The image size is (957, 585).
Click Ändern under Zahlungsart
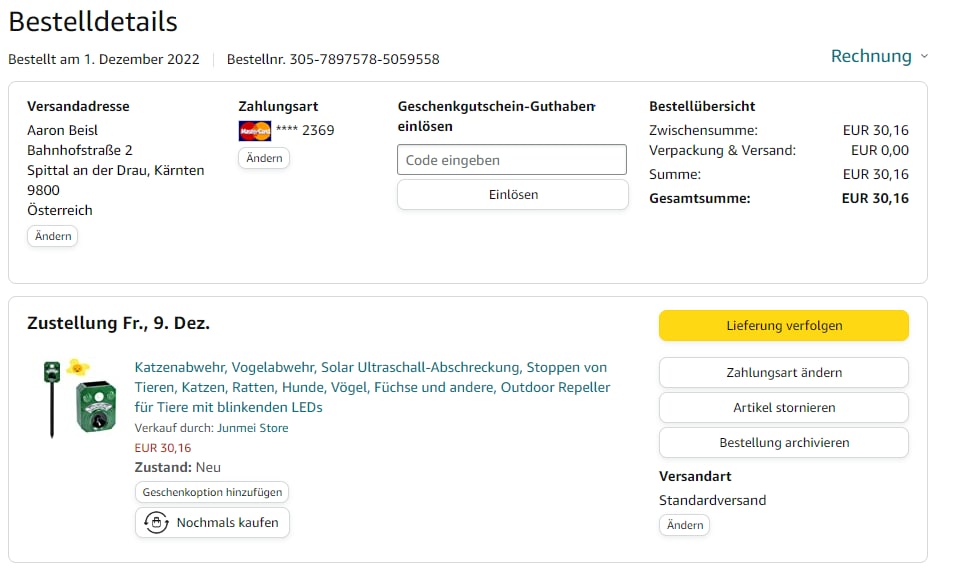point(264,158)
